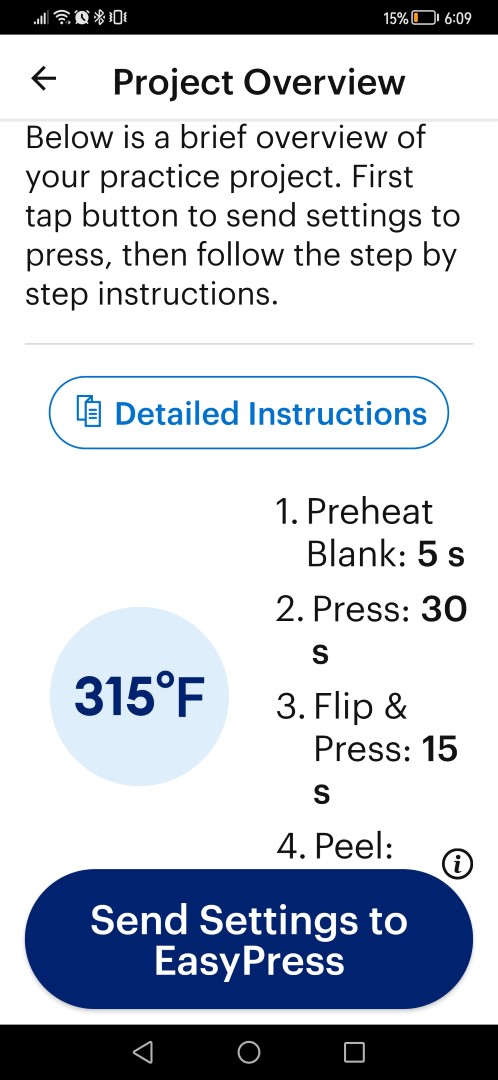This screenshot has height=1080, width=498.
Task: Click the info icon near Peel
Action: [x=457, y=862]
